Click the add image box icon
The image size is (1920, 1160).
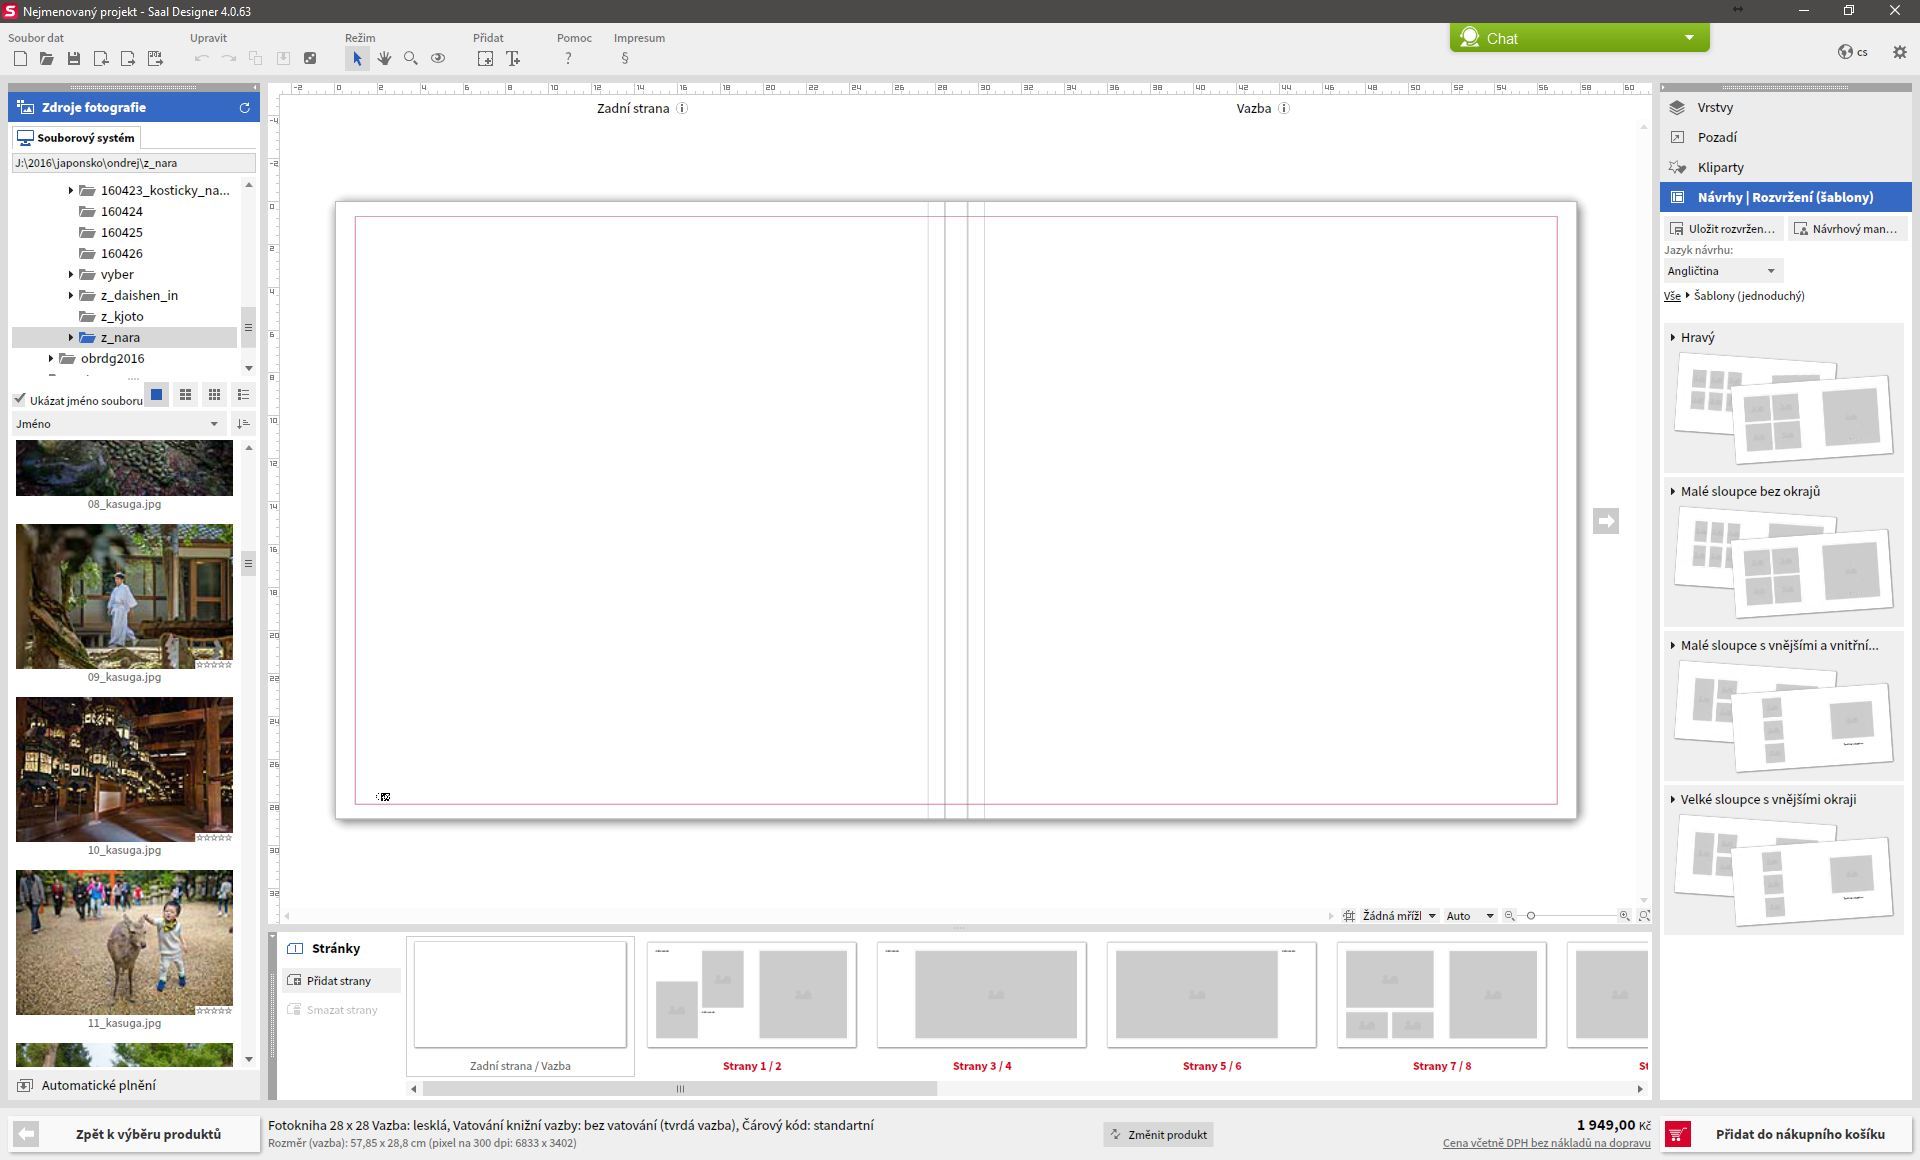(x=485, y=59)
